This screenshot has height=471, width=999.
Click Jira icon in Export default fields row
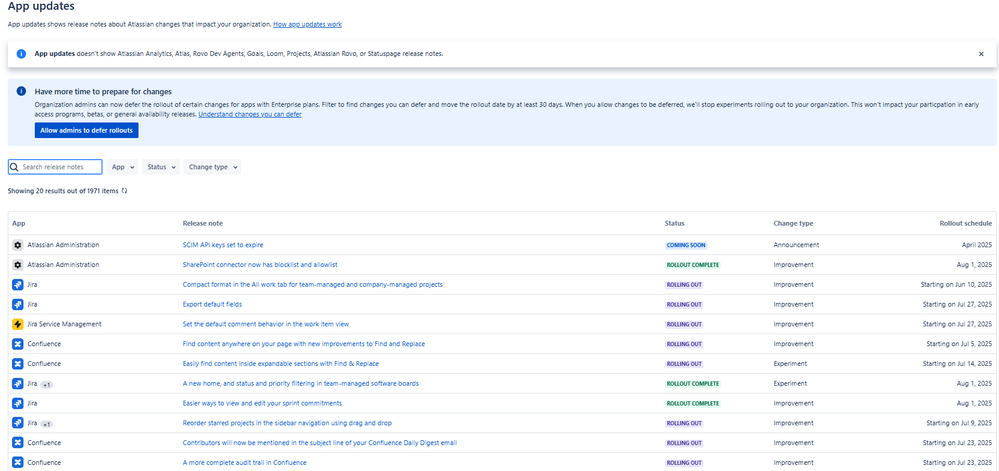[18, 304]
